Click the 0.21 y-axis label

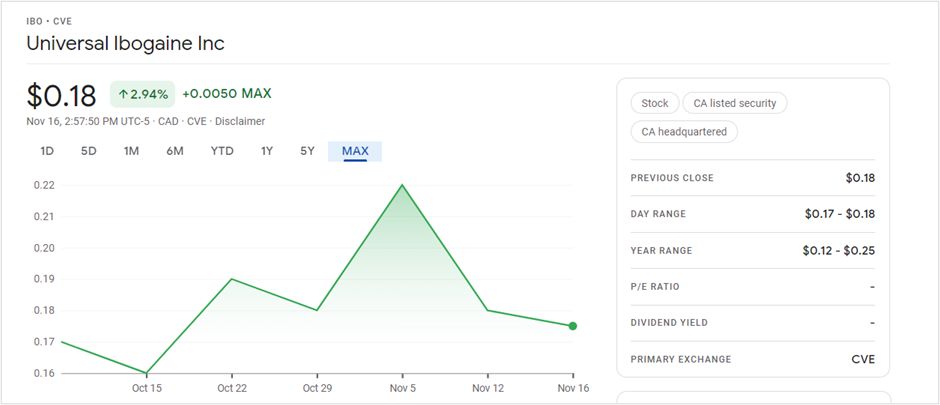[44, 216]
